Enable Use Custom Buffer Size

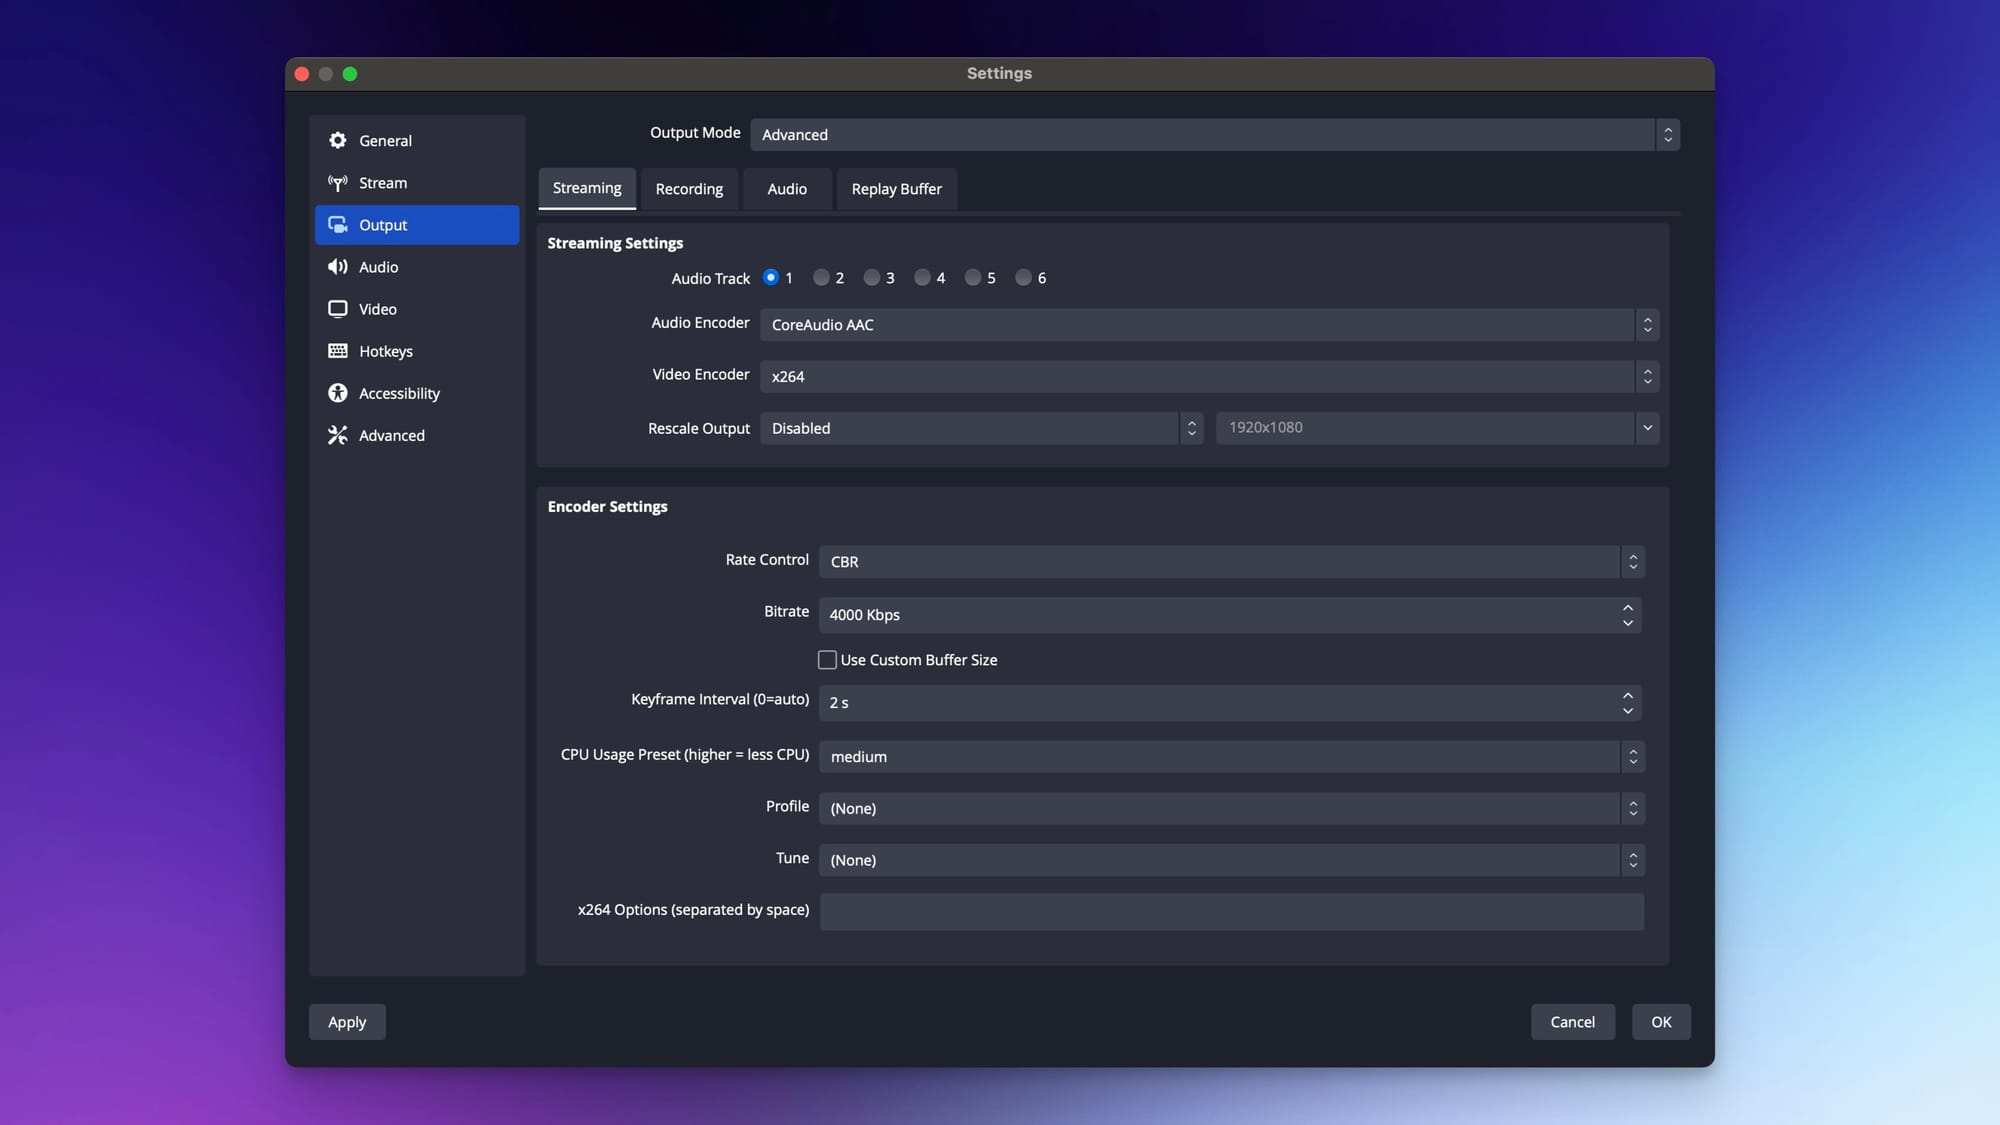coord(827,659)
